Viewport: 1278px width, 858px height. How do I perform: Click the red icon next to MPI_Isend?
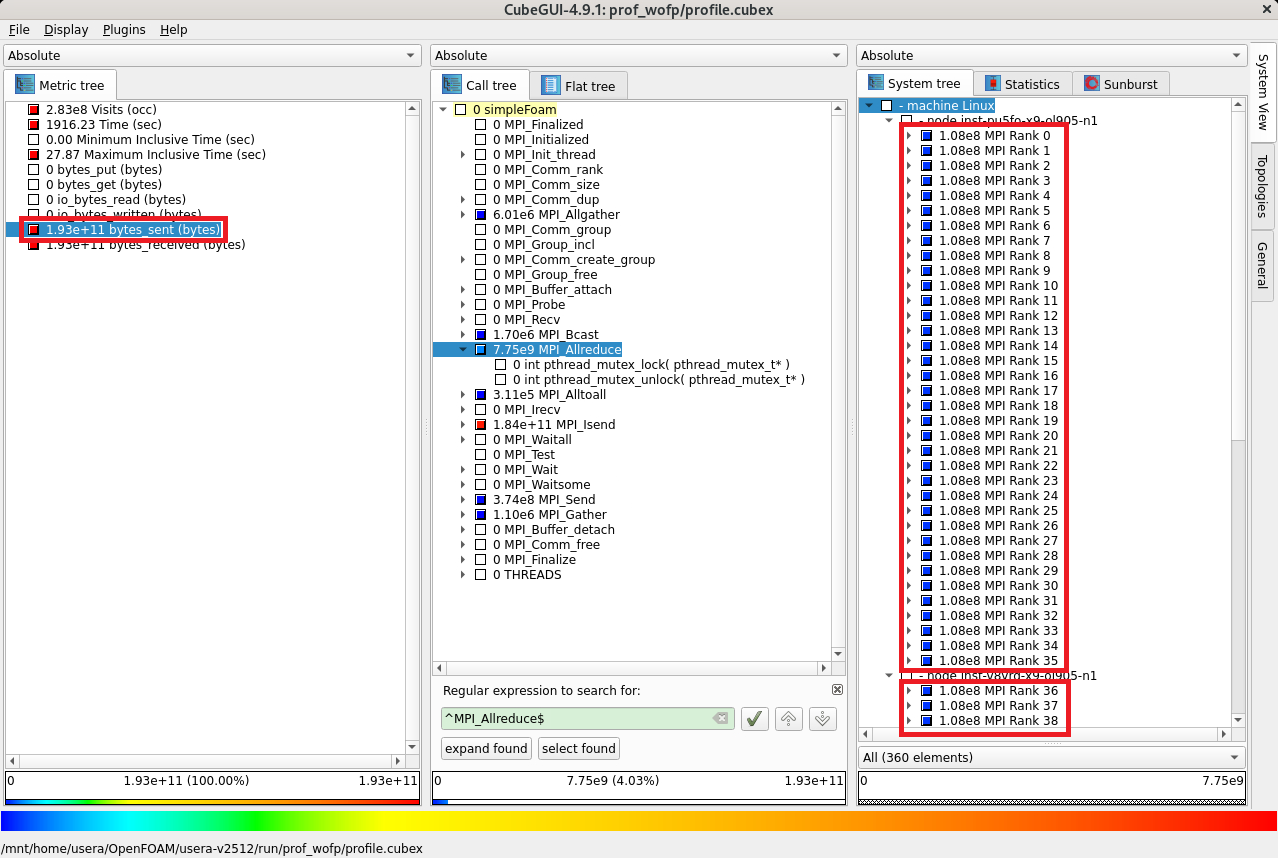[481, 425]
